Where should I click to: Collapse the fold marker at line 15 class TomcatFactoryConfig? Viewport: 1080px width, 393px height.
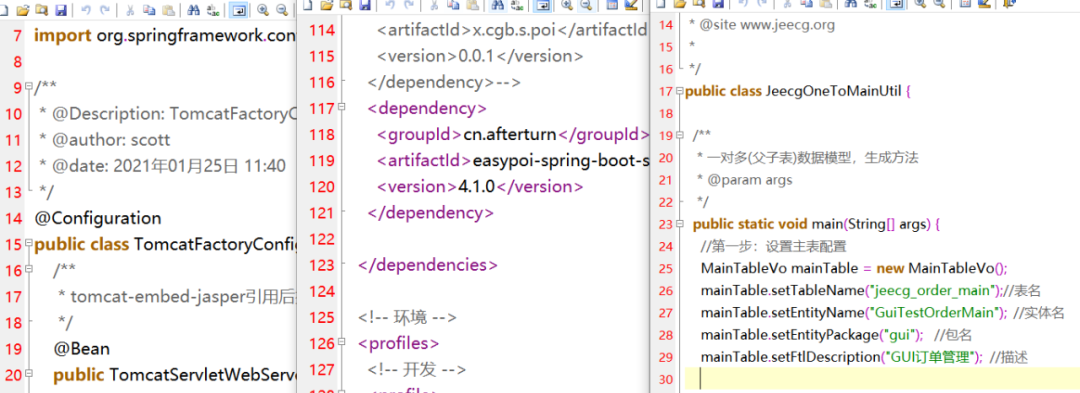pyautogui.click(x=28, y=244)
